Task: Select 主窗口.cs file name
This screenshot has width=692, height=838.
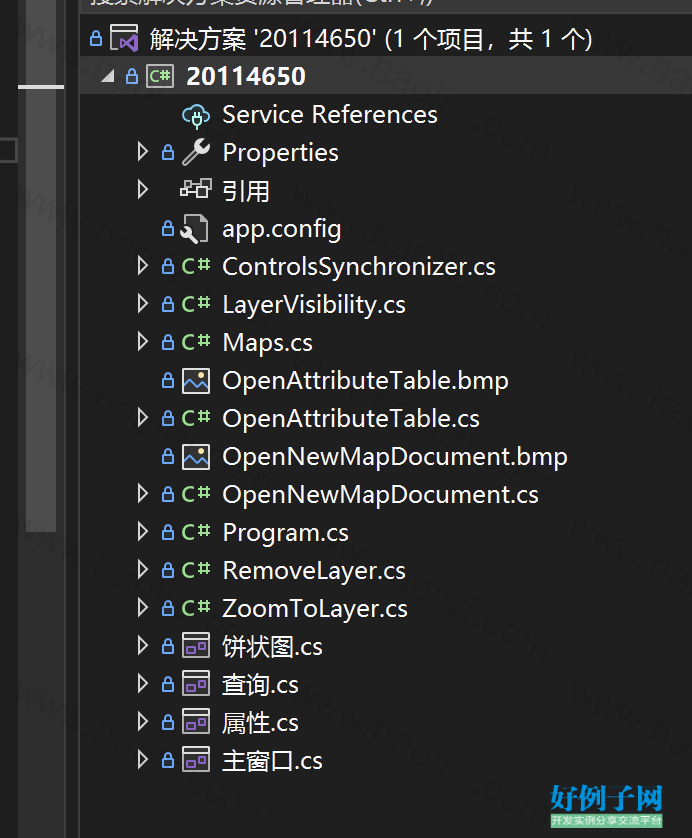Action: tap(273, 761)
